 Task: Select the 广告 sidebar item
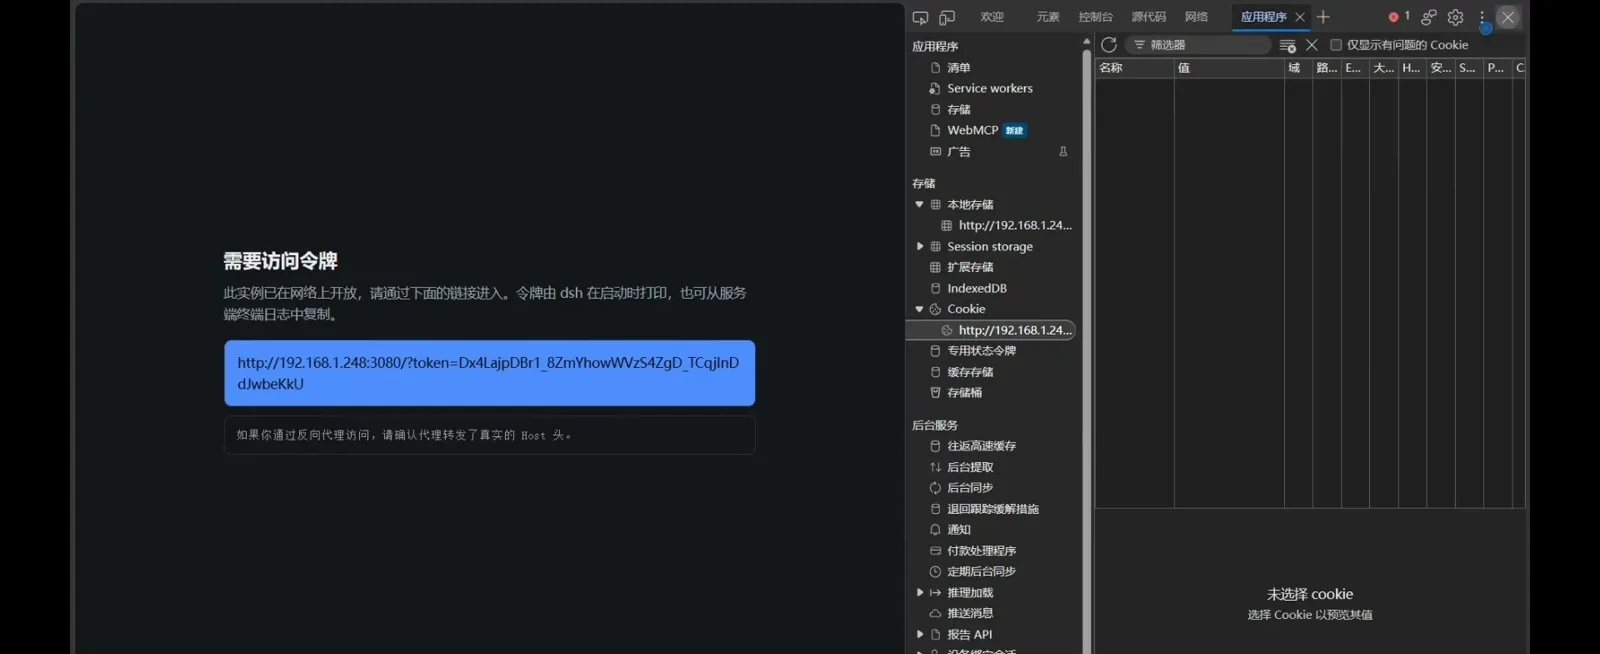pos(958,152)
